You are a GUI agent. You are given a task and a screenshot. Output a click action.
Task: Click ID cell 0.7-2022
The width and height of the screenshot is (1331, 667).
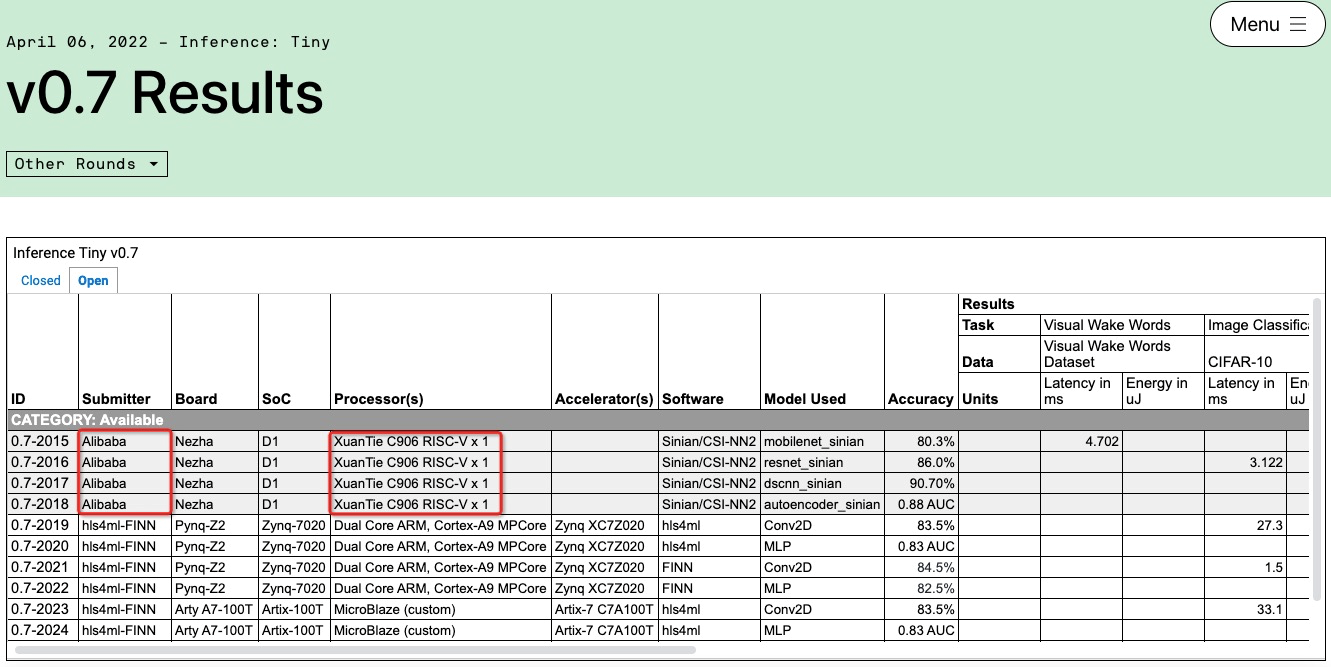tap(43, 588)
